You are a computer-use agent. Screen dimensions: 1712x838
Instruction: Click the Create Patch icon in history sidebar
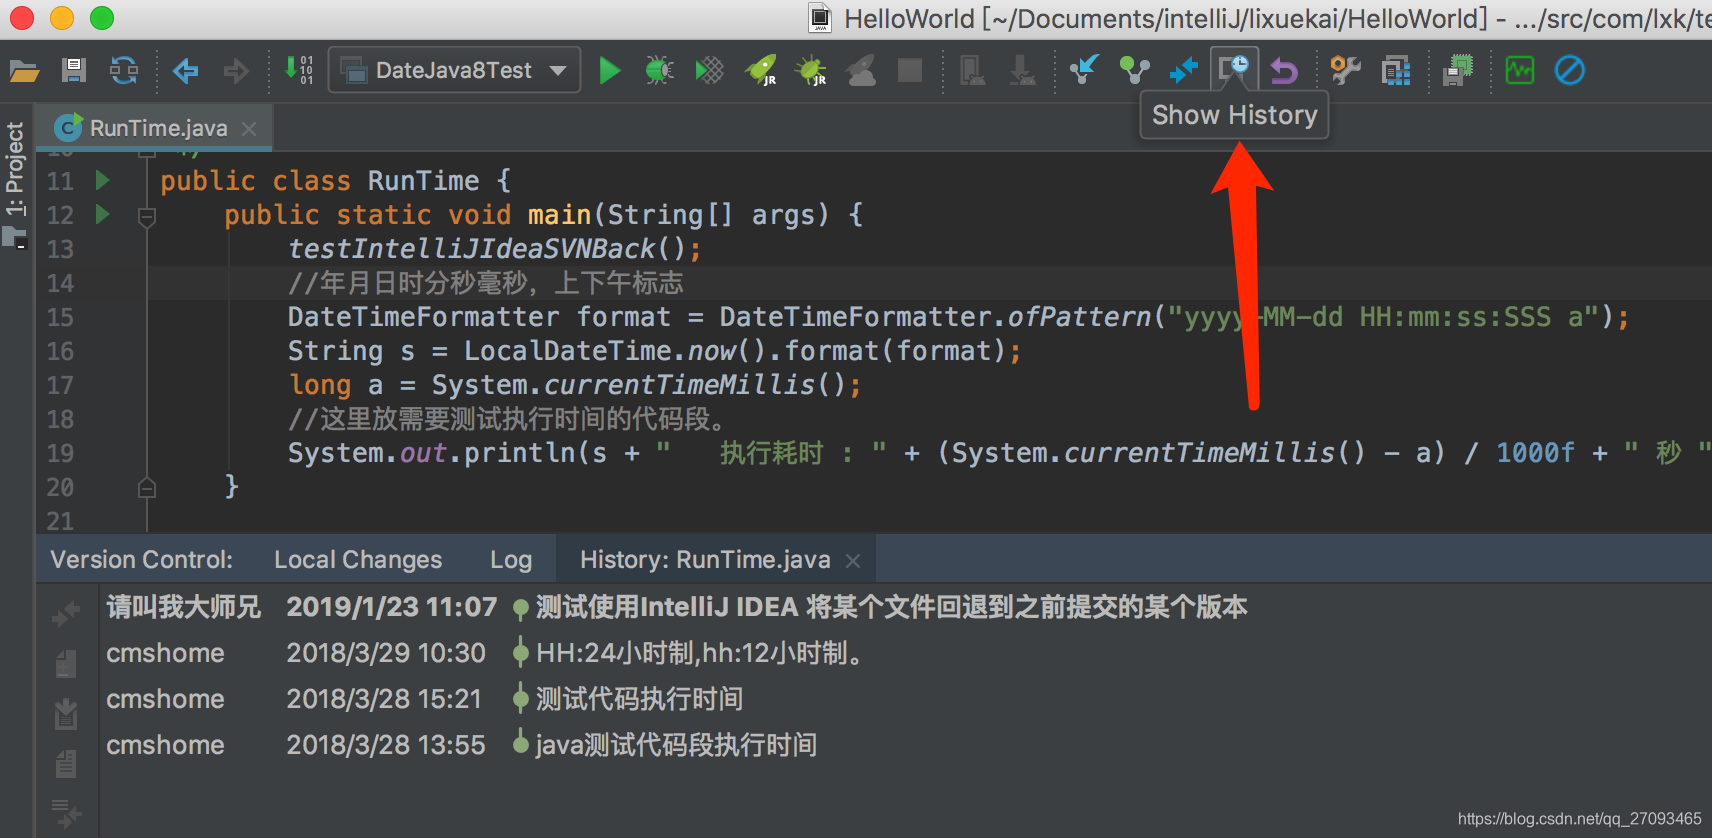66,663
